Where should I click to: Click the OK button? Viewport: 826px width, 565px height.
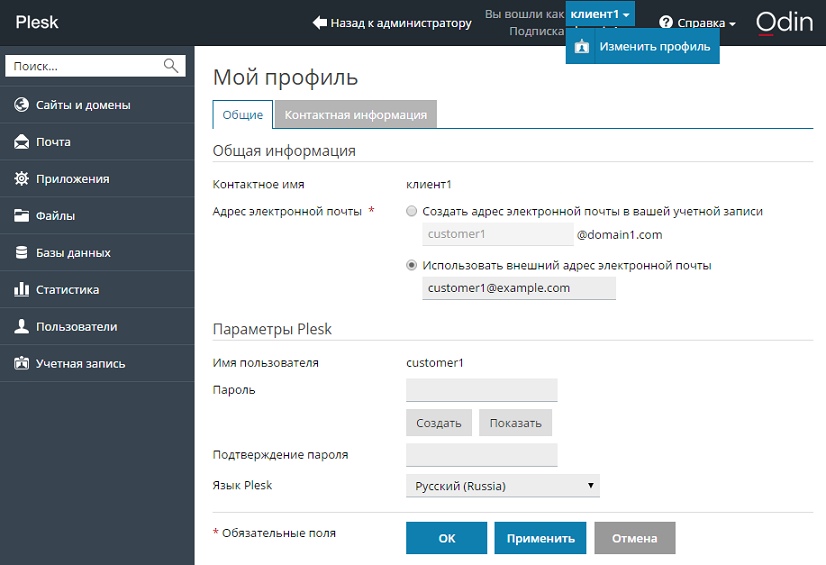446,538
